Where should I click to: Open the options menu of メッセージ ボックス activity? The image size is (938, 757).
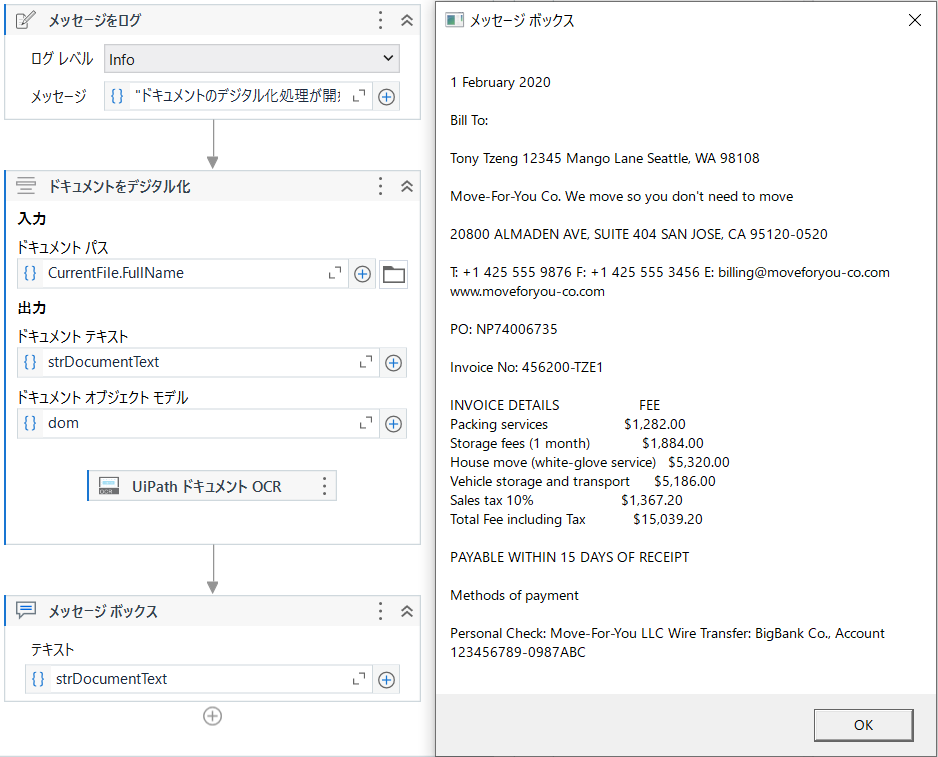pyautogui.click(x=380, y=611)
